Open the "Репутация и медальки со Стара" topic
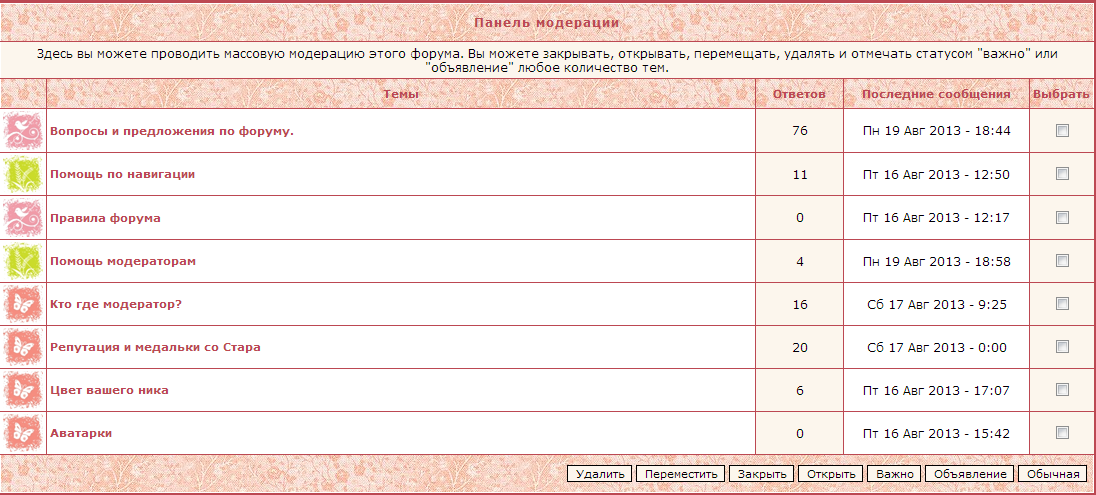This screenshot has height=495, width=1096. click(x=155, y=347)
